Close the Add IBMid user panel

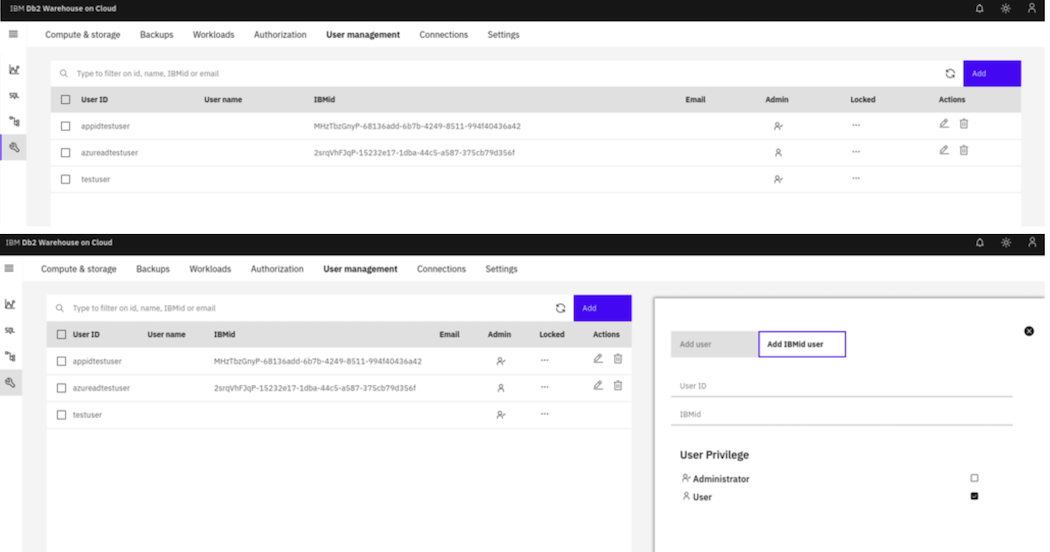(1029, 331)
